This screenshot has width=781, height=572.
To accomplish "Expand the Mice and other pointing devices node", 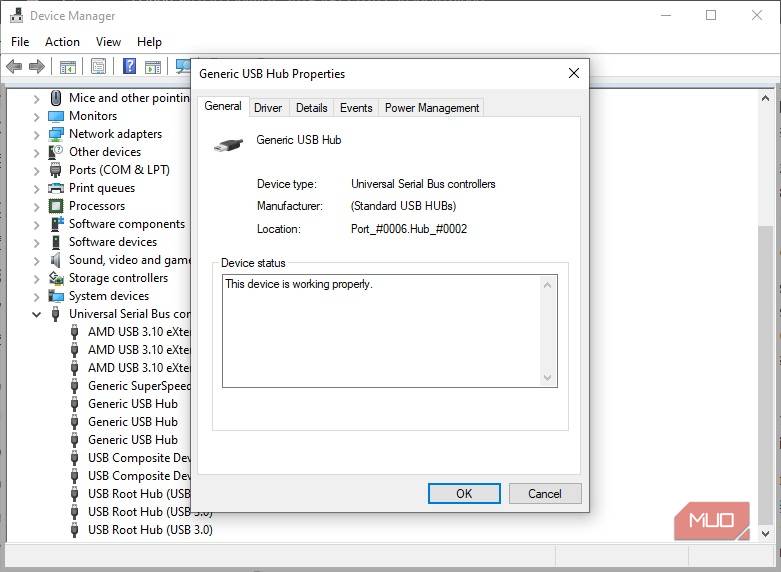I will click(x=36, y=99).
